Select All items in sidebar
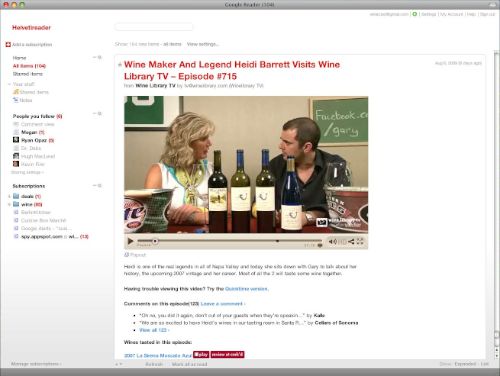Screen dimensions: 500x376 click(29, 66)
